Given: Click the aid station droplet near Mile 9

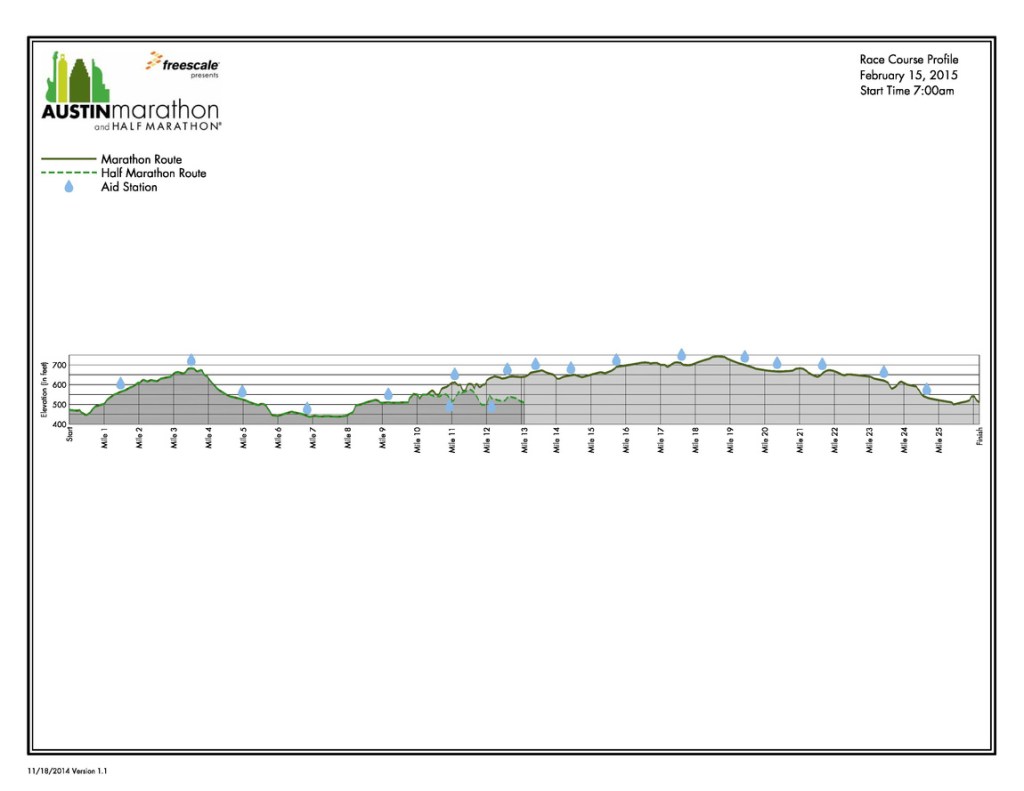Looking at the screenshot, I should tap(388, 394).
